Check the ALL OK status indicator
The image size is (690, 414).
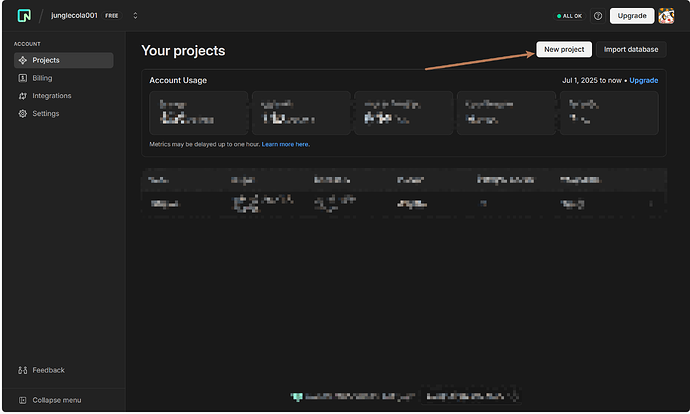pyautogui.click(x=569, y=16)
